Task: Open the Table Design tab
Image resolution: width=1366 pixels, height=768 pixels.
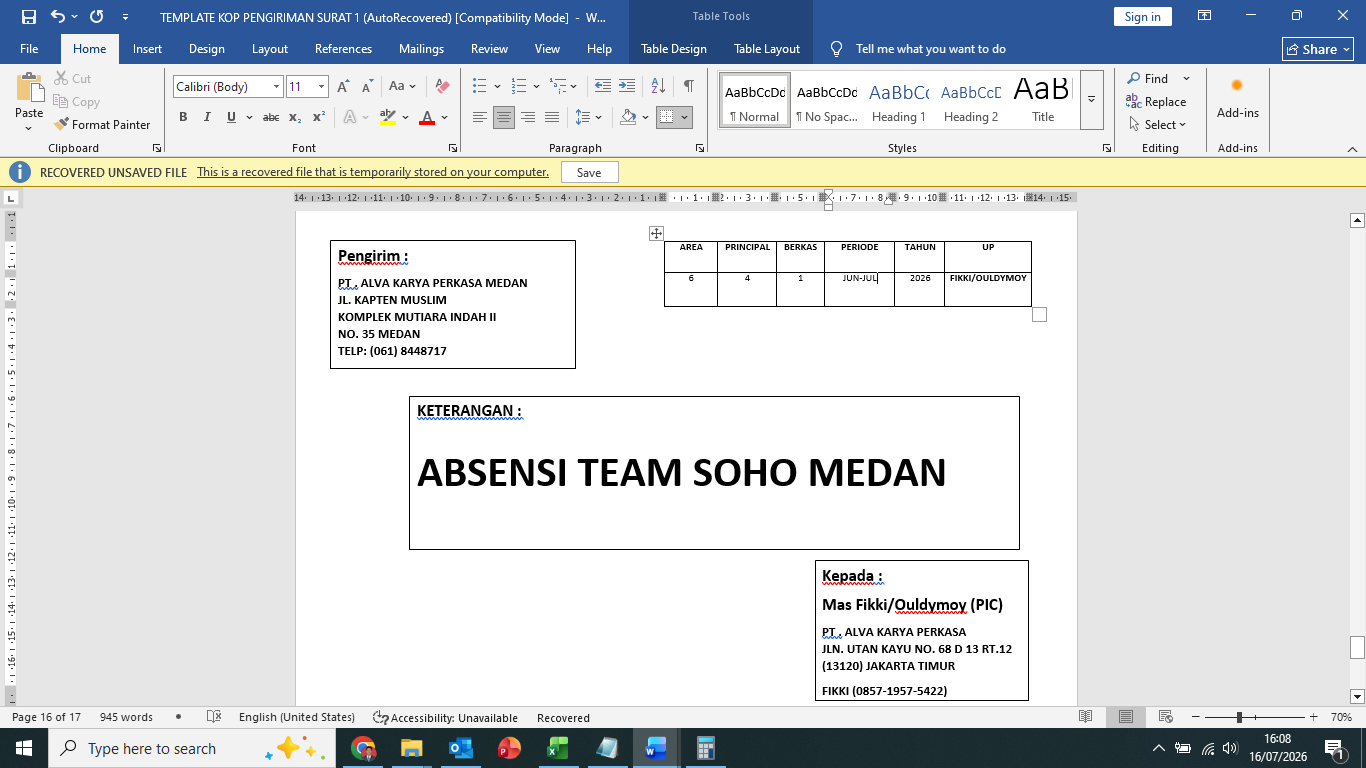Action: (674, 49)
